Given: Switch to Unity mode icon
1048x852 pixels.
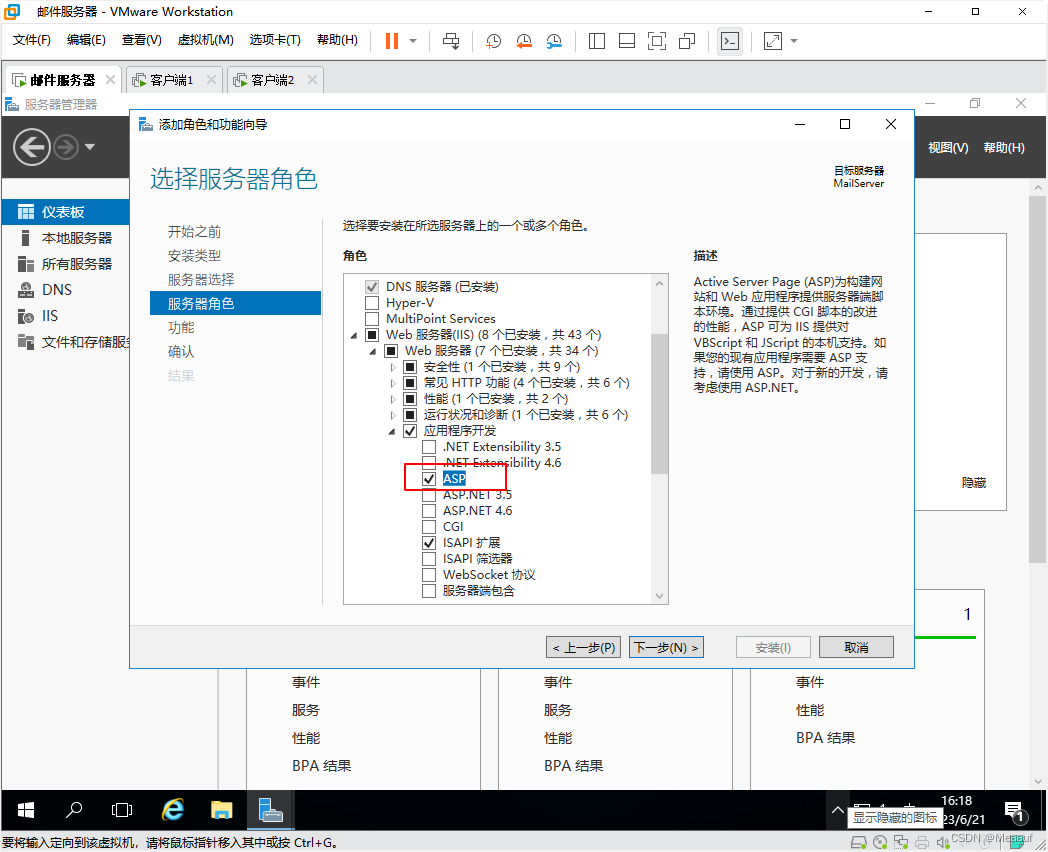Looking at the screenshot, I should pos(687,41).
